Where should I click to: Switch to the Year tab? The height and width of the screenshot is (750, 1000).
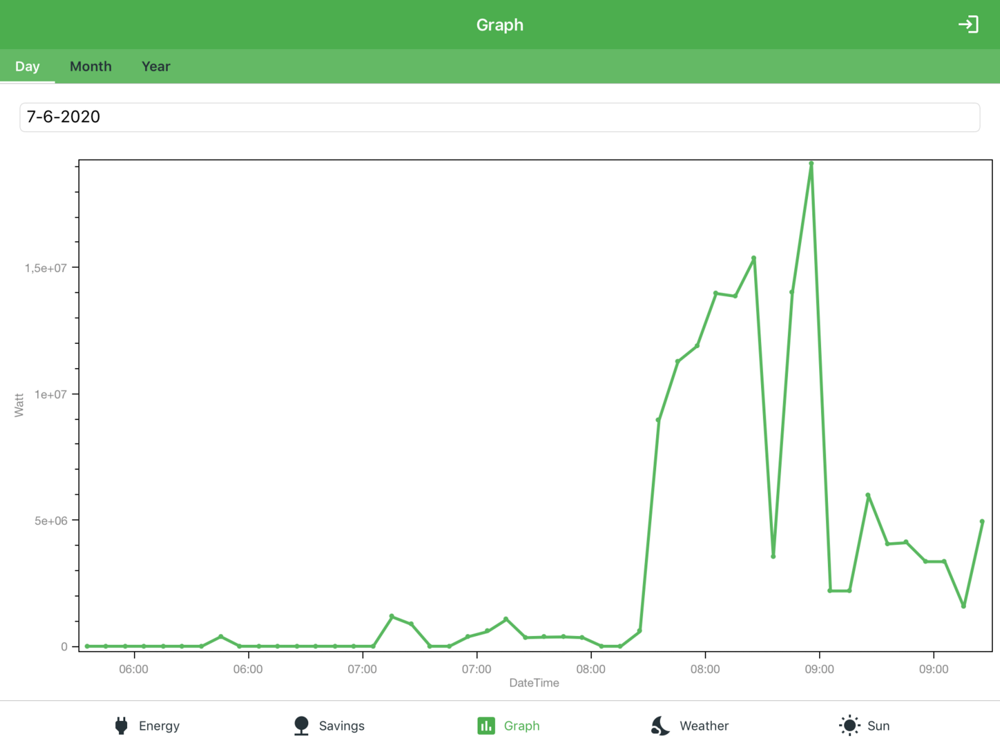point(156,66)
